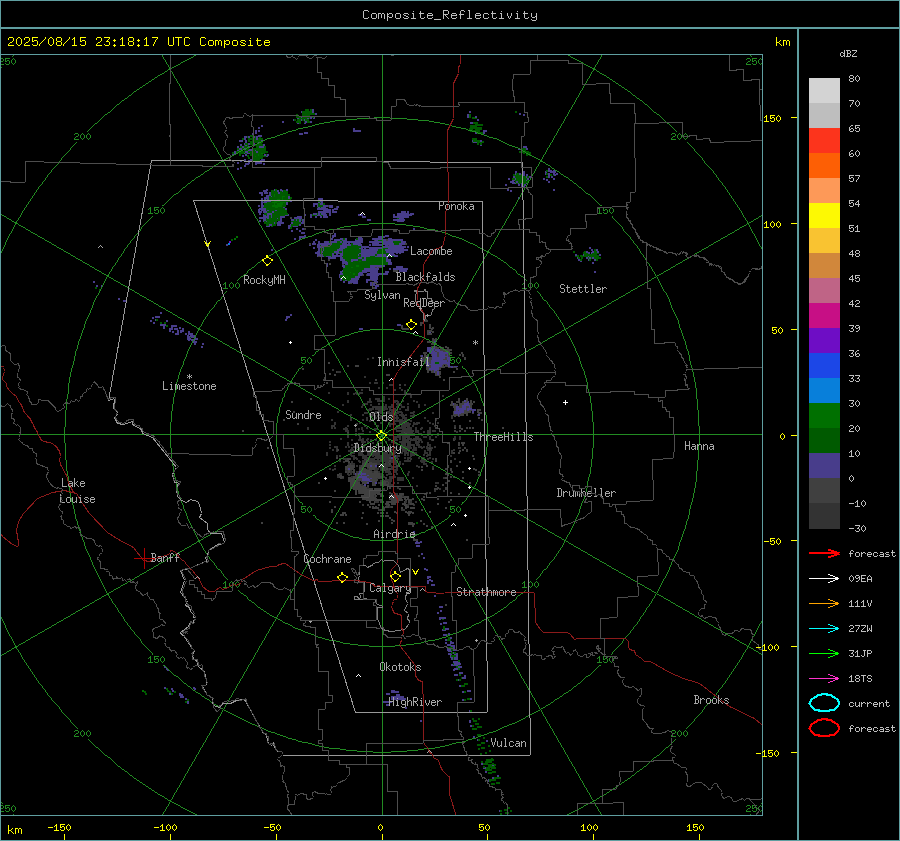Screen dimensions: 900x841
Task: Click the cyan current ellipse legend icon
Action: (824, 703)
